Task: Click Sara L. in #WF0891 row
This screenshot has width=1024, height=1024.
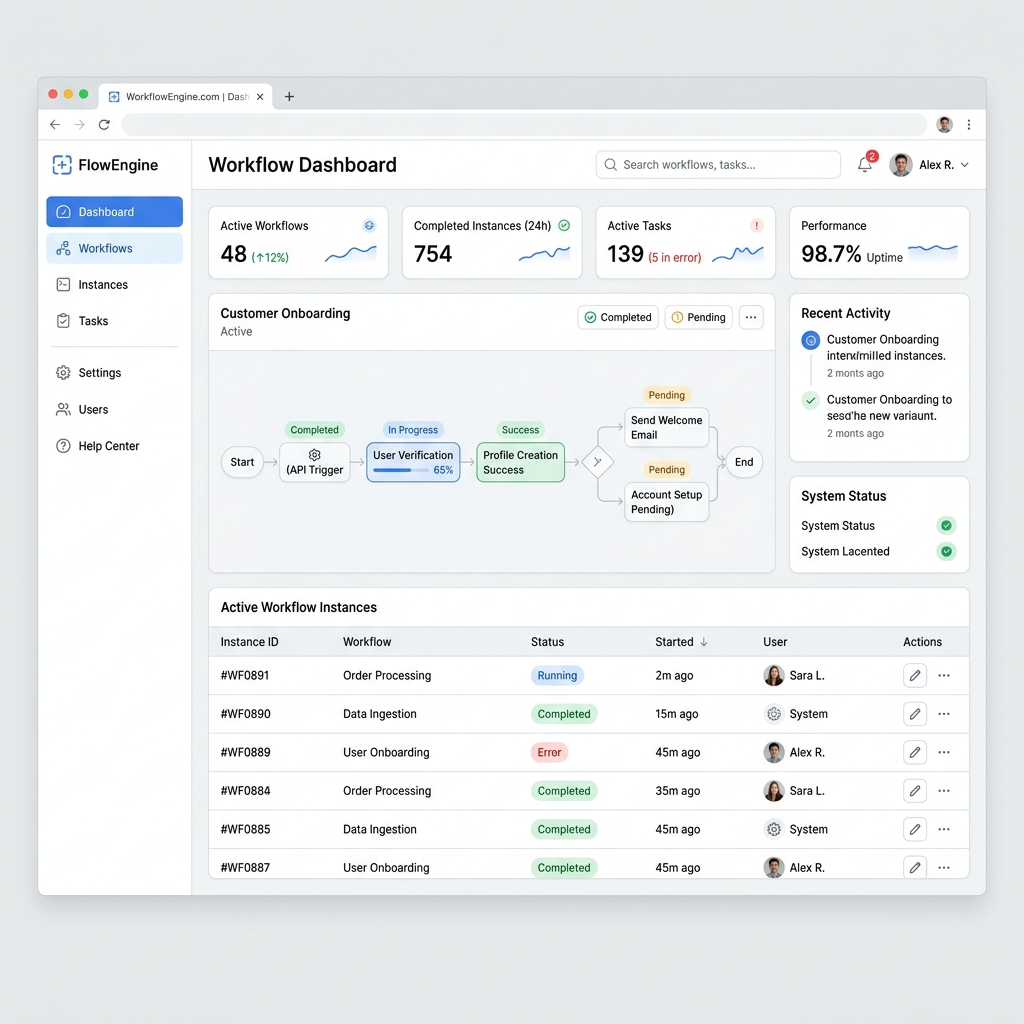Action: (793, 675)
